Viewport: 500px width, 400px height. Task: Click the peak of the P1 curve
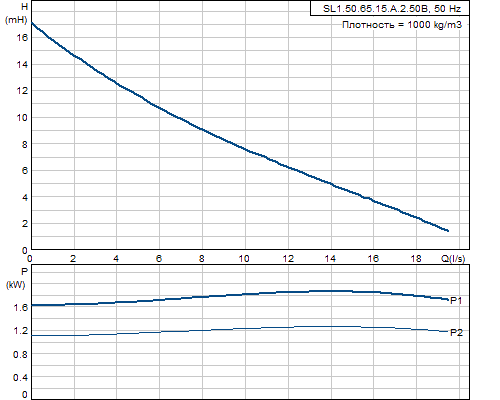(x=330, y=291)
